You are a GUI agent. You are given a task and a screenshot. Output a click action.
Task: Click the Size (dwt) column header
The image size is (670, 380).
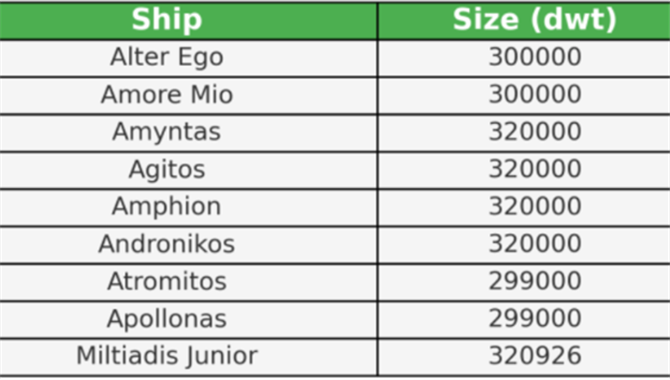pyautogui.click(x=524, y=21)
